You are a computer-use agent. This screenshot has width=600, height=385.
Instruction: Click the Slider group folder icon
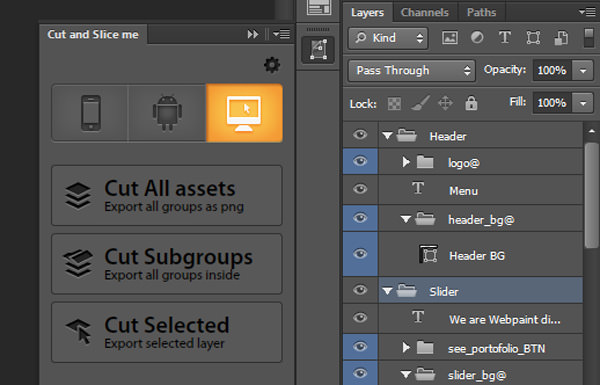point(406,290)
